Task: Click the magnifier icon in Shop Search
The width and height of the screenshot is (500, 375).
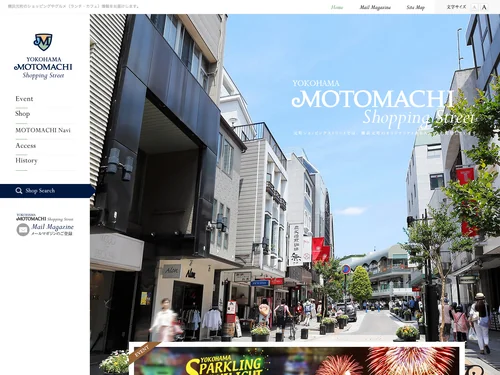Action: pos(19,191)
